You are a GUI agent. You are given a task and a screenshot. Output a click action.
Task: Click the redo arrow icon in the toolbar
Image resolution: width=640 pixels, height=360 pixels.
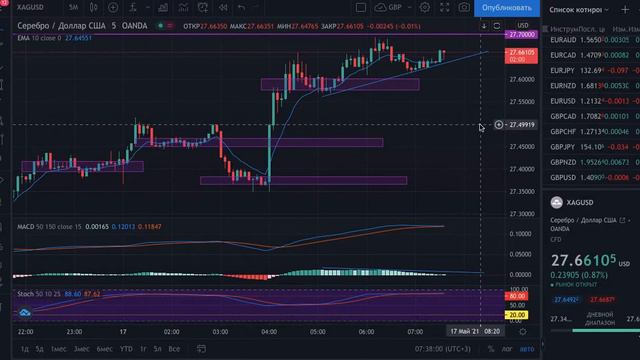256,7
